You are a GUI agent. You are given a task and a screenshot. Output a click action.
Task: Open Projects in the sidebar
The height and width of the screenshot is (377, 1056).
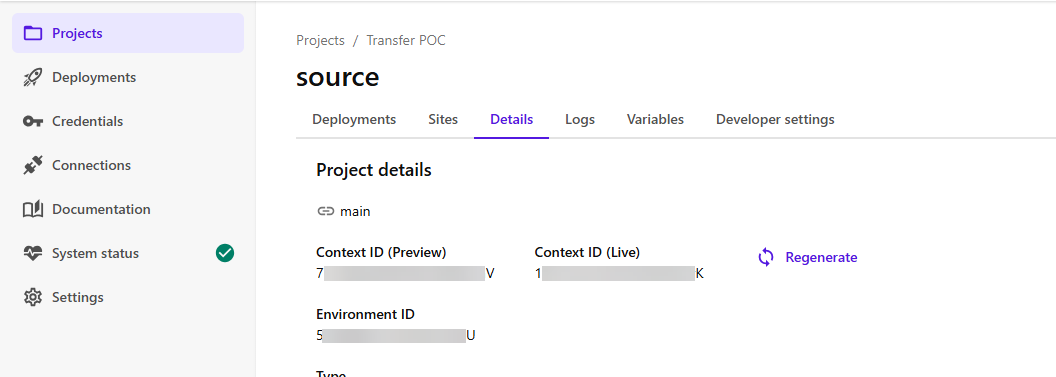tap(128, 33)
